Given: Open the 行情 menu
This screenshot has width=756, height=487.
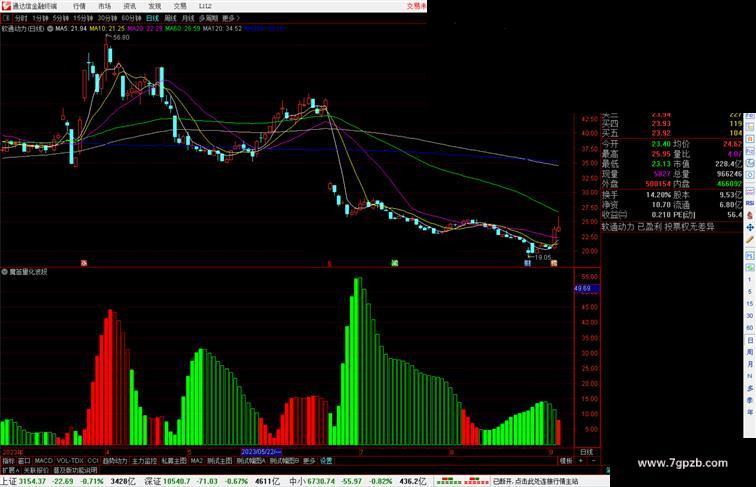Looking at the screenshot, I should click(79, 6).
